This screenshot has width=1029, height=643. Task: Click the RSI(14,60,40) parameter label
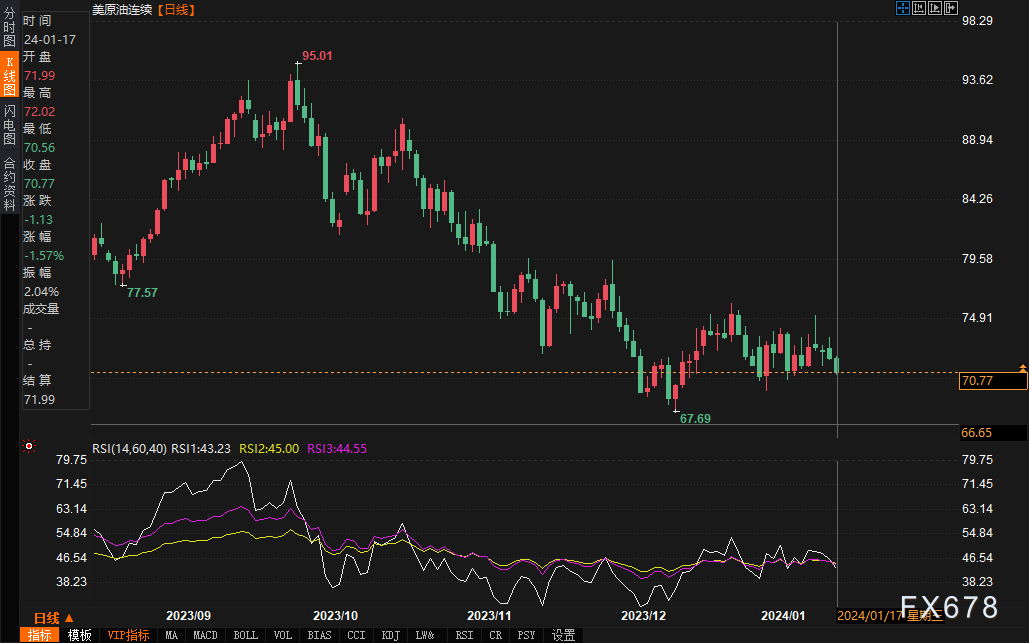[x=129, y=449]
